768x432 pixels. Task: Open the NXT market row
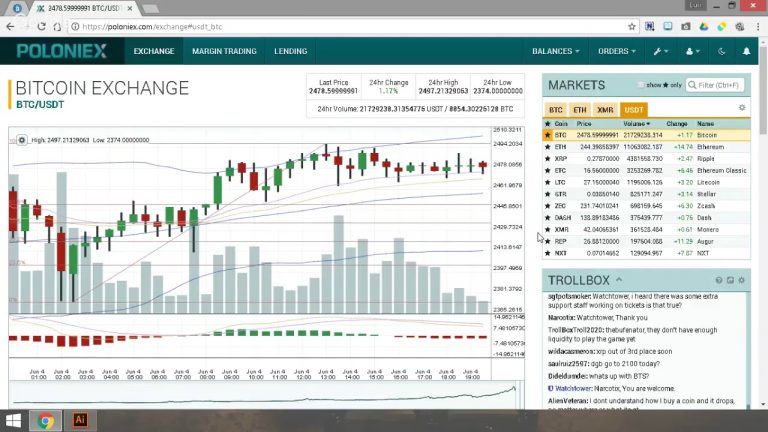click(646, 253)
